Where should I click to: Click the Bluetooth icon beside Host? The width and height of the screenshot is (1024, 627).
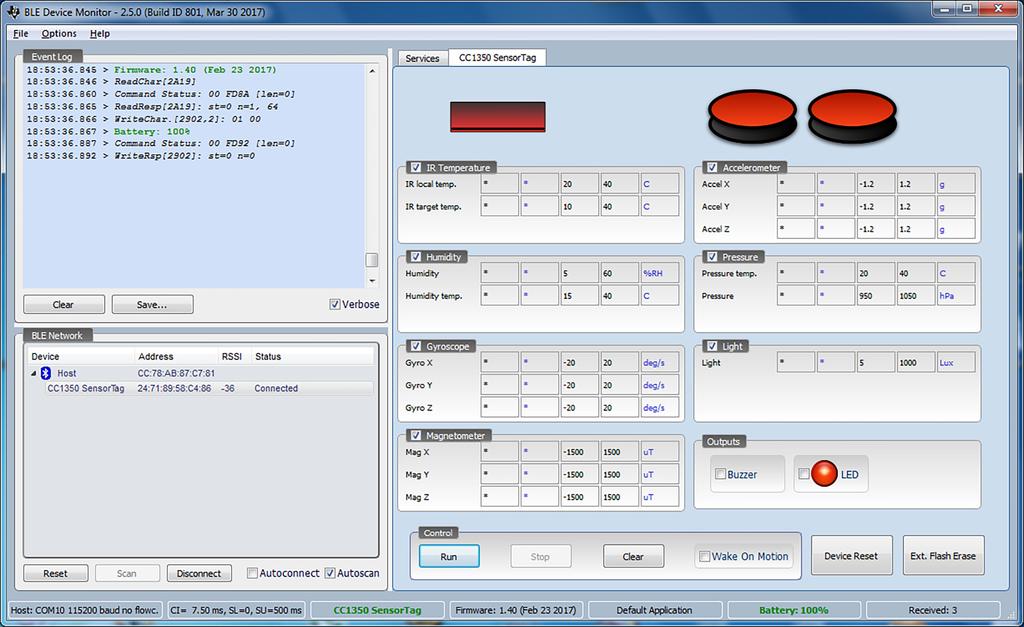click(x=46, y=373)
